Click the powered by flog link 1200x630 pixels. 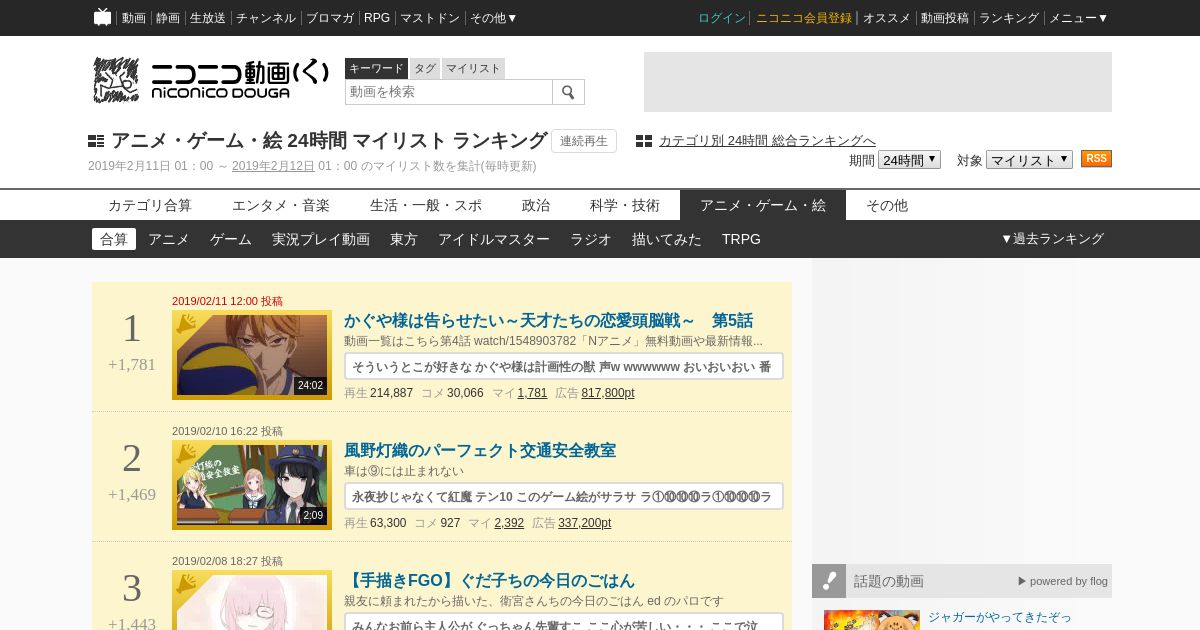[x=1063, y=581]
